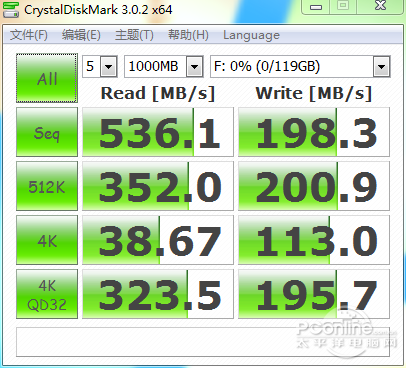Click the 4K QD32 write result 195.7
The height and width of the screenshot is (368, 406).
(314, 294)
